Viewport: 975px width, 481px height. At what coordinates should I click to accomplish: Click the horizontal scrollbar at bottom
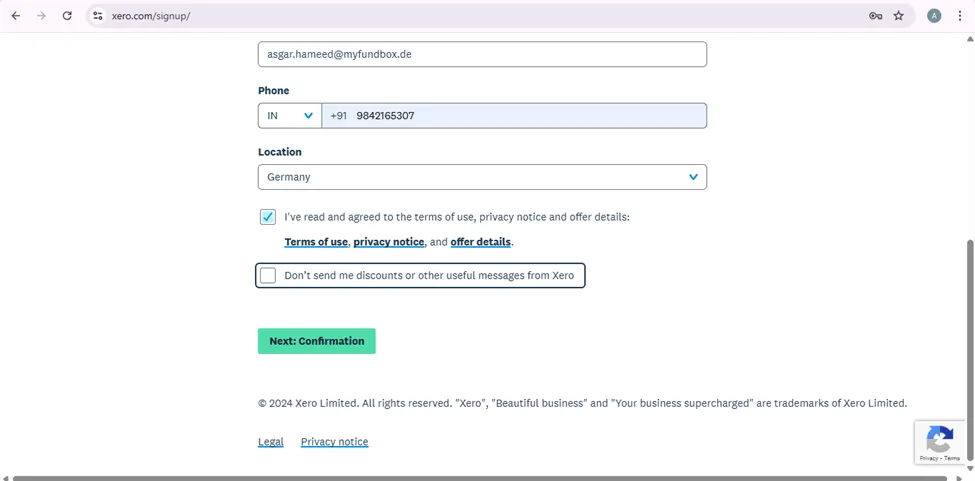(479, 478)
